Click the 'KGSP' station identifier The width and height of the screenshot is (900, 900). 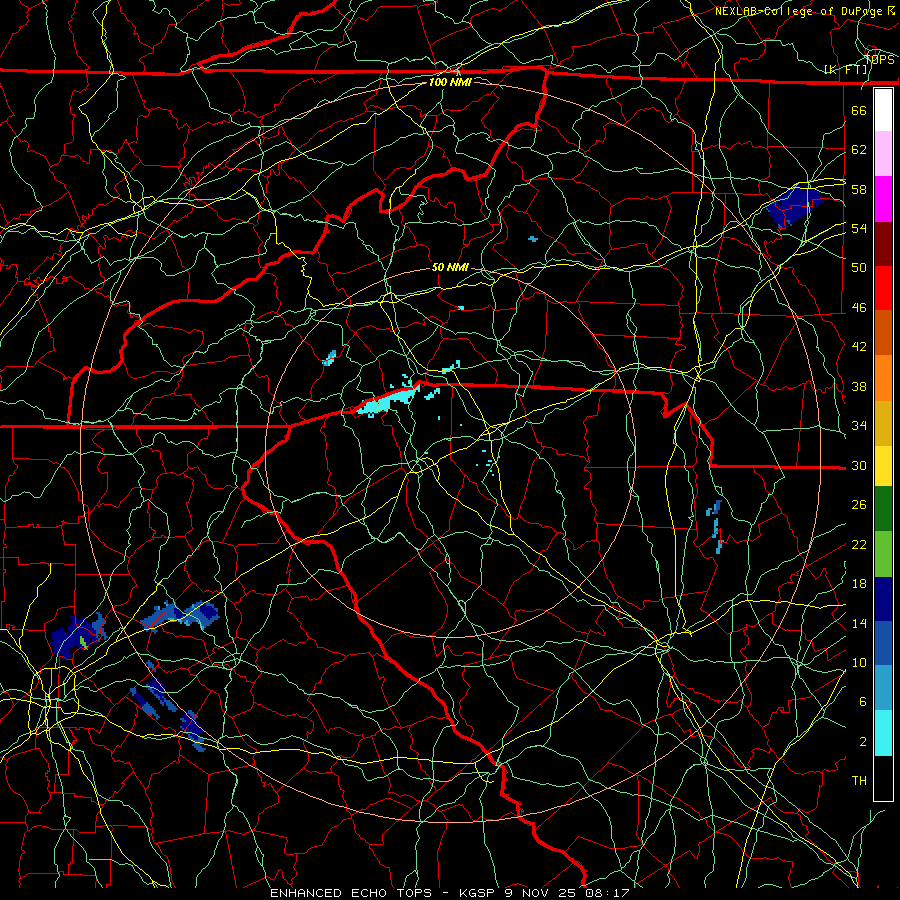478,893
